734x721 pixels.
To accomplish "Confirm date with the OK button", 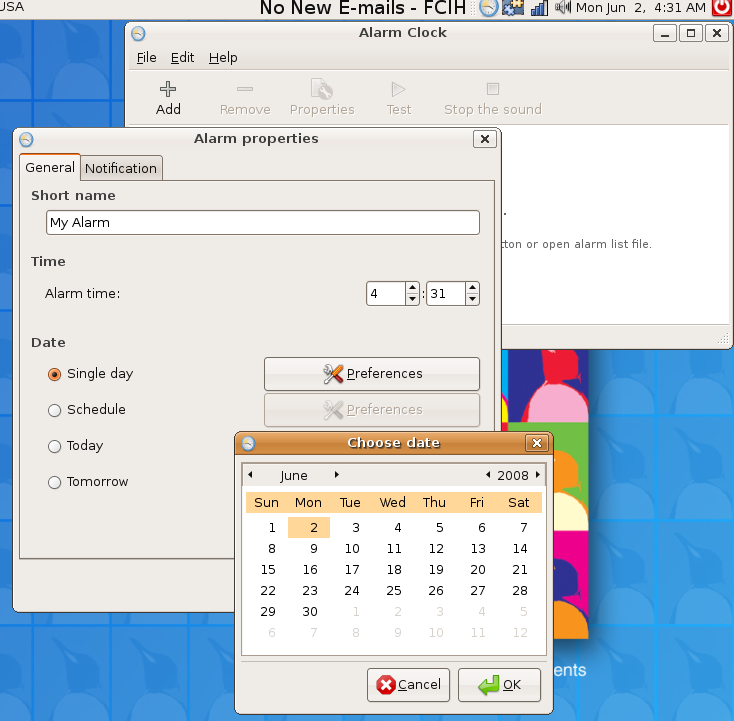I will [499, 685].
